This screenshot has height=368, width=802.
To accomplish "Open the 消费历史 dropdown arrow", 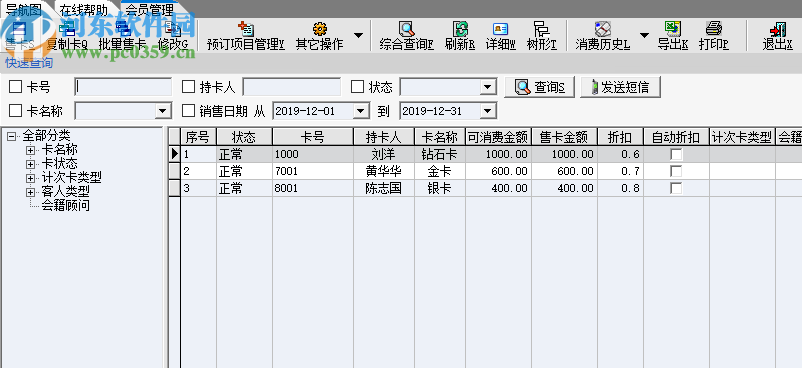I will point(644,35).
